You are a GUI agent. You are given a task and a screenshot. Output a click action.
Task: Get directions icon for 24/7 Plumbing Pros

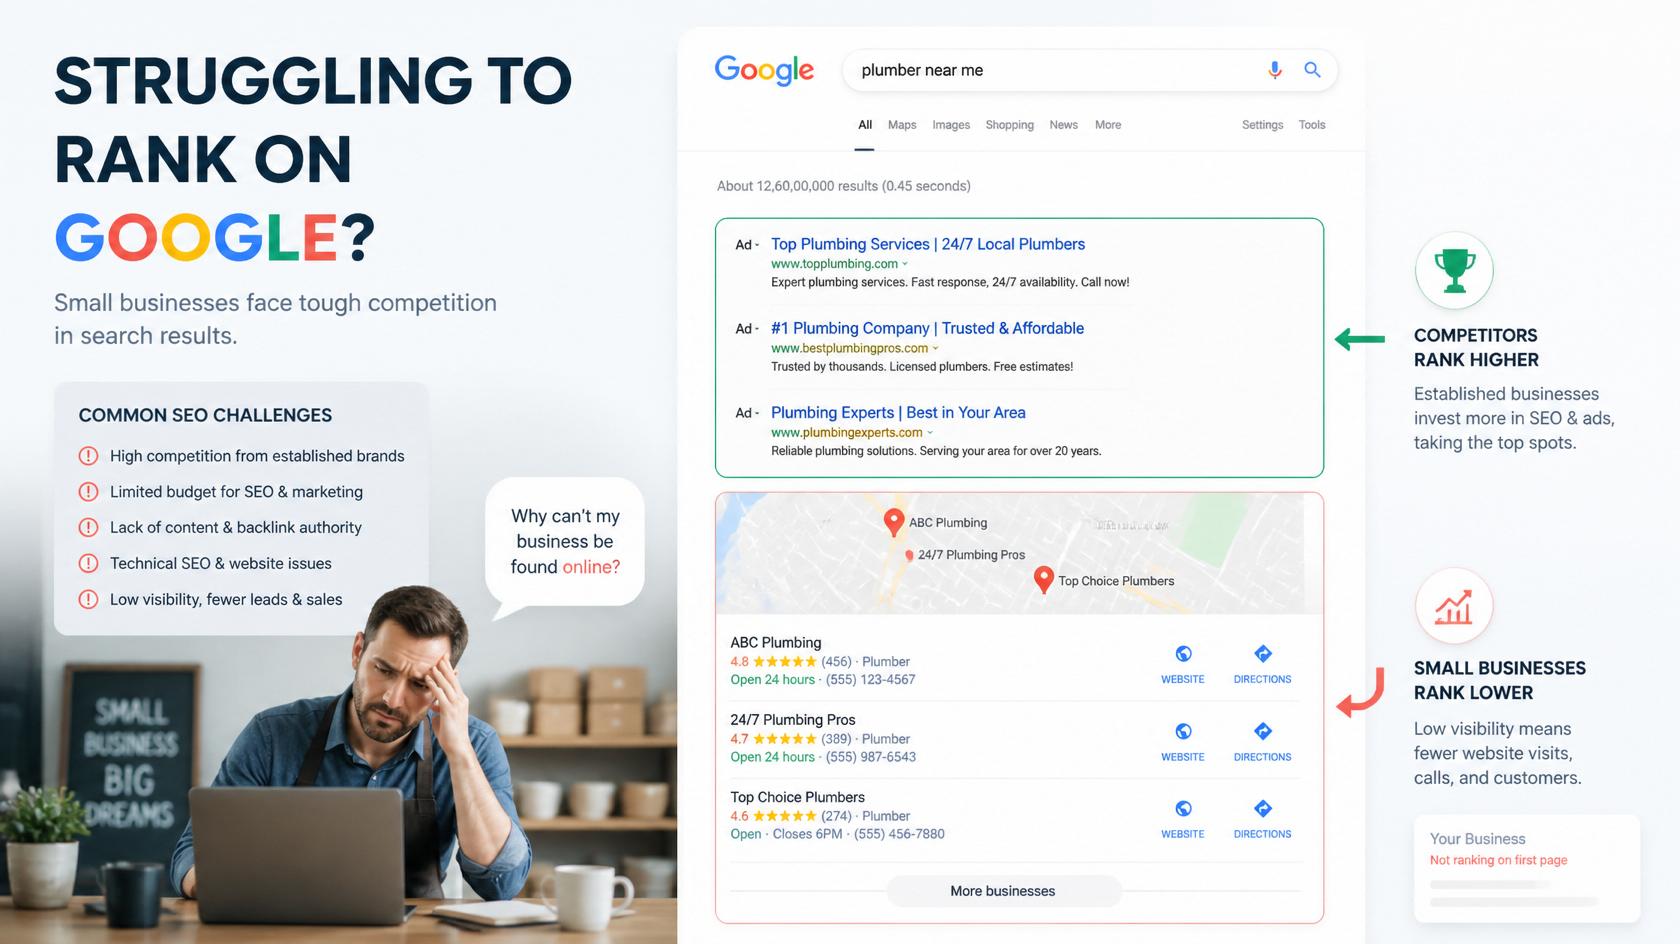click(x=1263, y=731)
